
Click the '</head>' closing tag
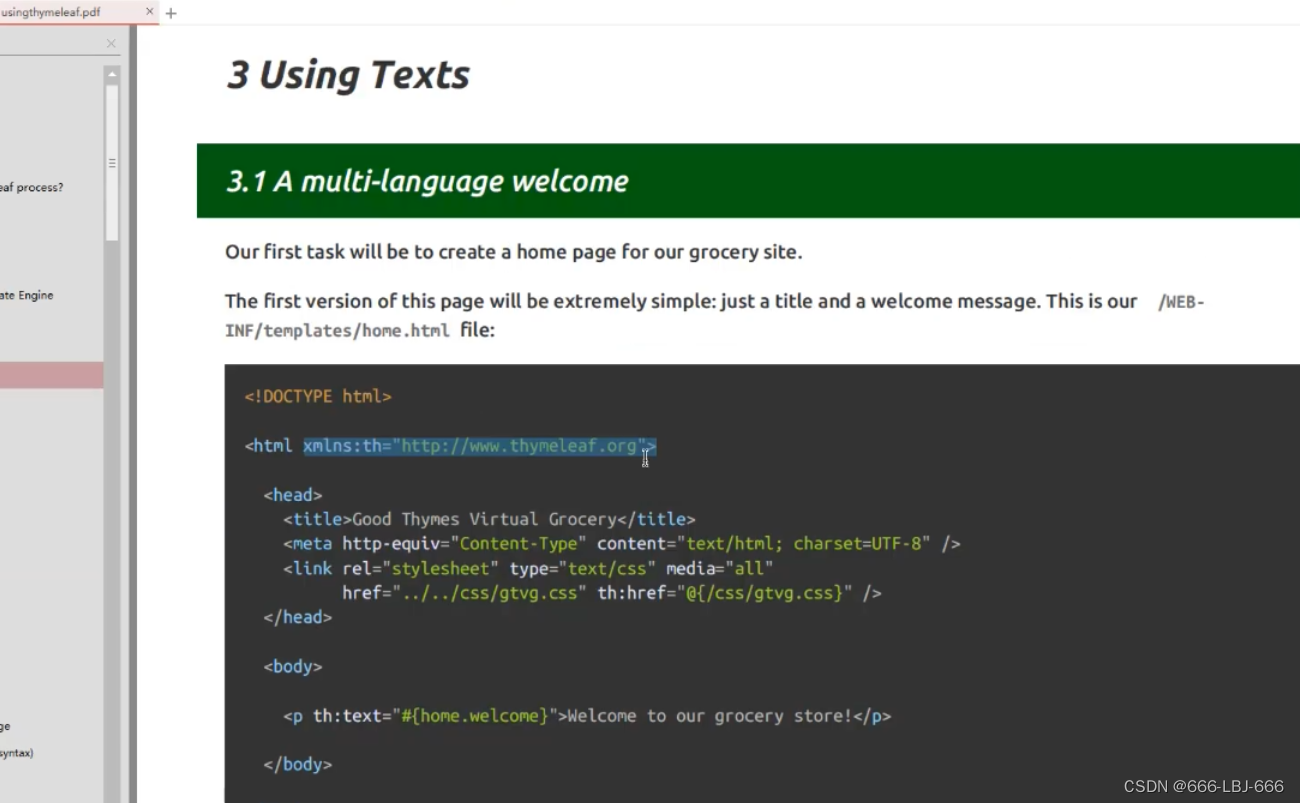[298, 618]
